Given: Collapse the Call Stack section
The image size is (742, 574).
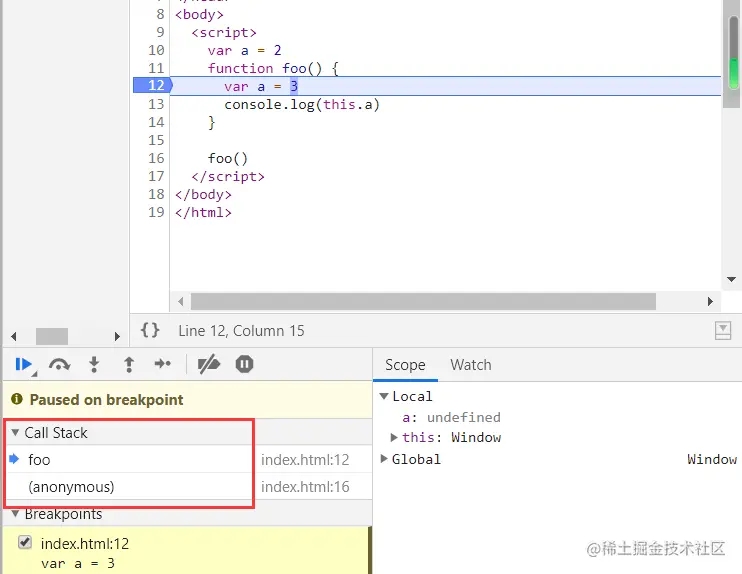Looking at the screenshot, I should 15,433.
